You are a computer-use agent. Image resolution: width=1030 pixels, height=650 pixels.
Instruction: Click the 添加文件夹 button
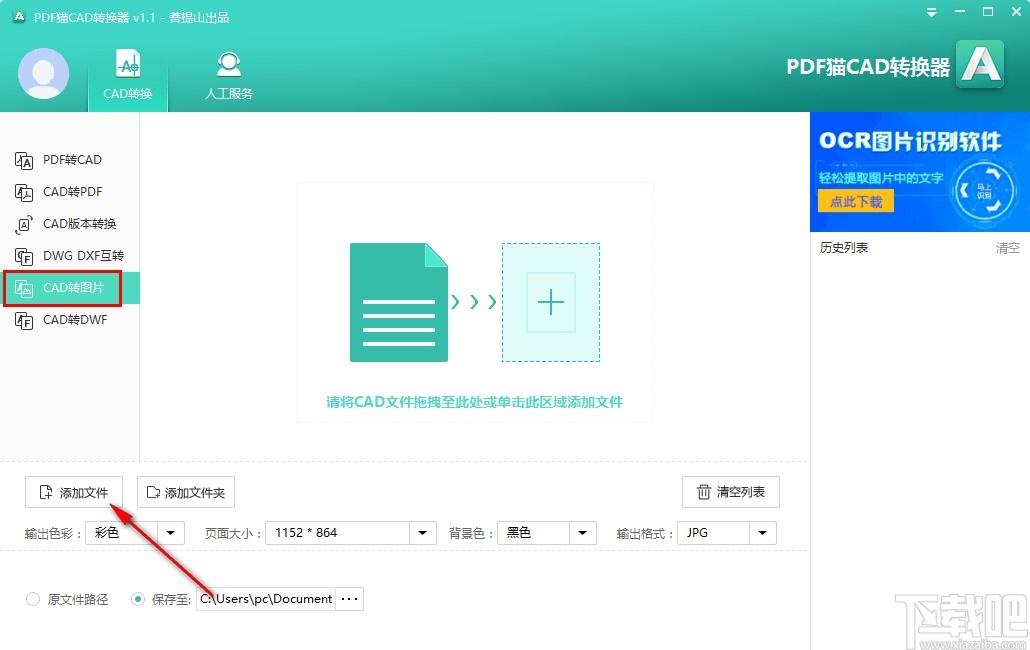[186, 492]
